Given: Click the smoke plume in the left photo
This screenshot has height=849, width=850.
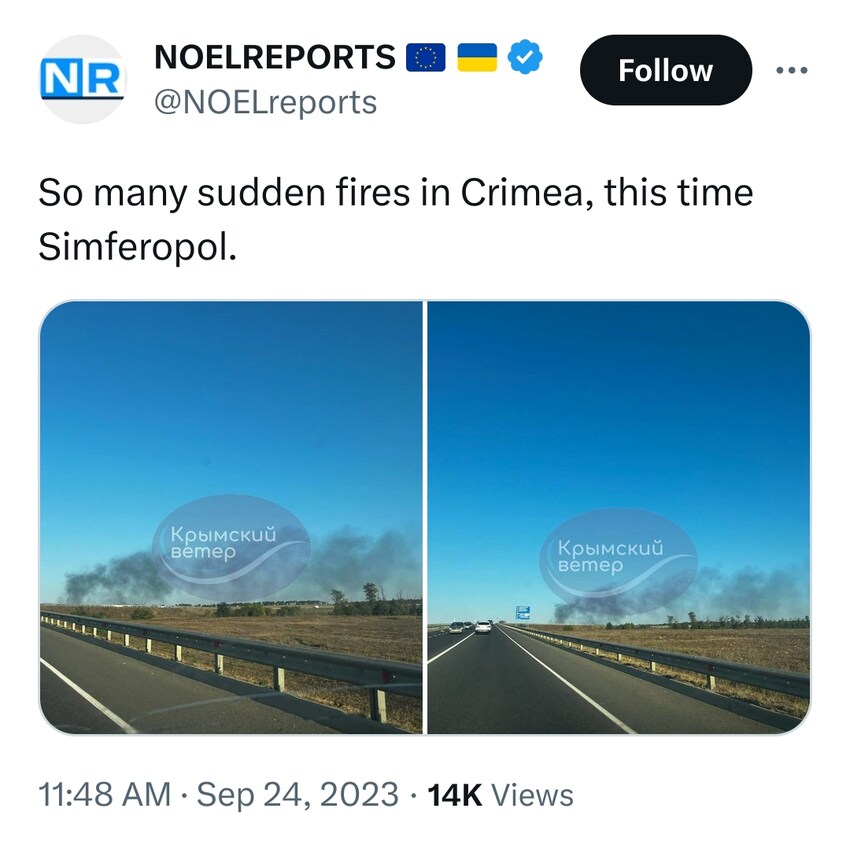Looking at the screenshot, I should 119,579.
